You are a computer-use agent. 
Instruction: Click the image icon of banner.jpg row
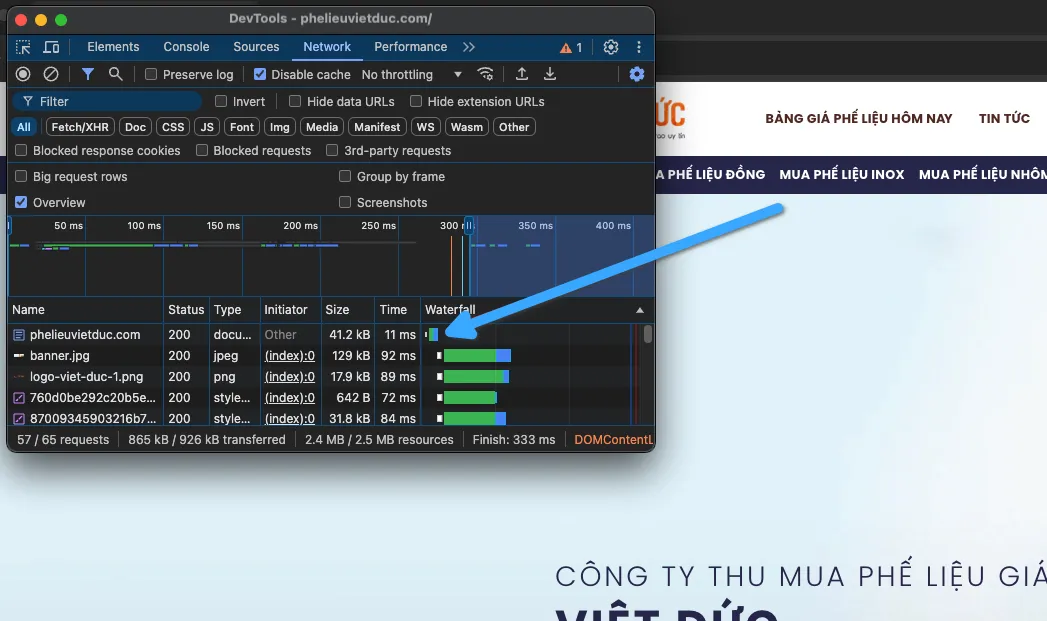(x=19, y=356)
